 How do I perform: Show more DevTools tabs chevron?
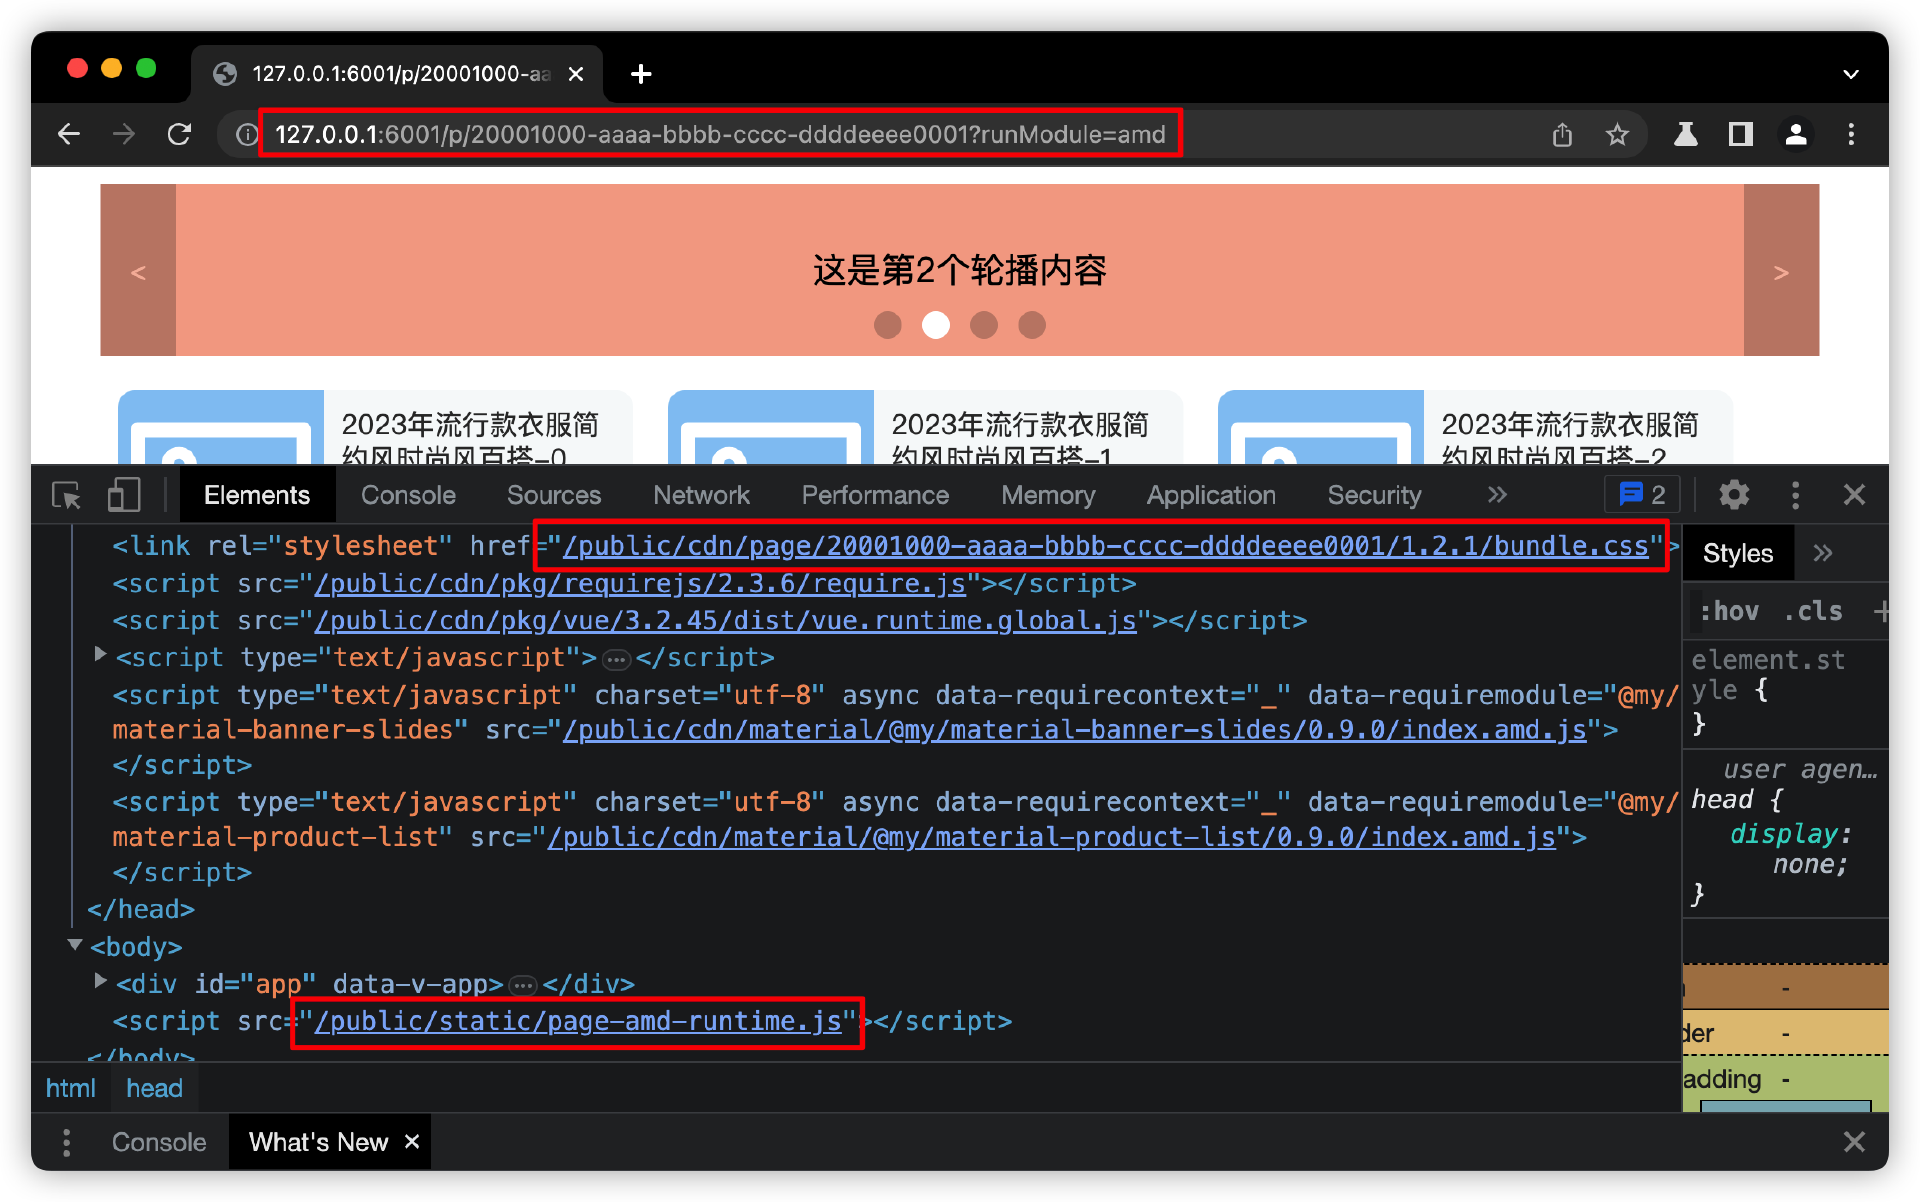click(1497, 495)
